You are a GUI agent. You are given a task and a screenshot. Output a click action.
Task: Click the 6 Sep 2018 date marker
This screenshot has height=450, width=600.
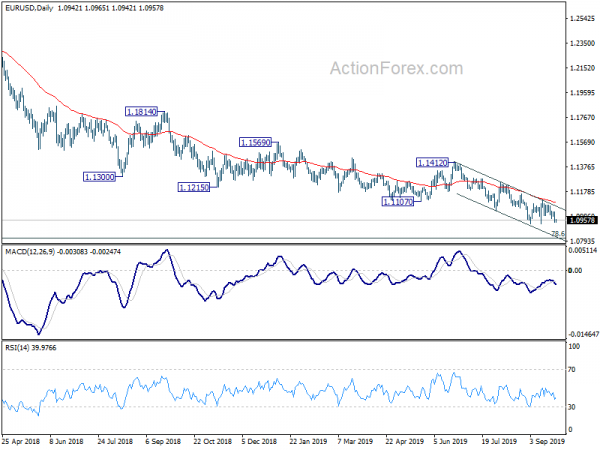[x=163, y=441]
